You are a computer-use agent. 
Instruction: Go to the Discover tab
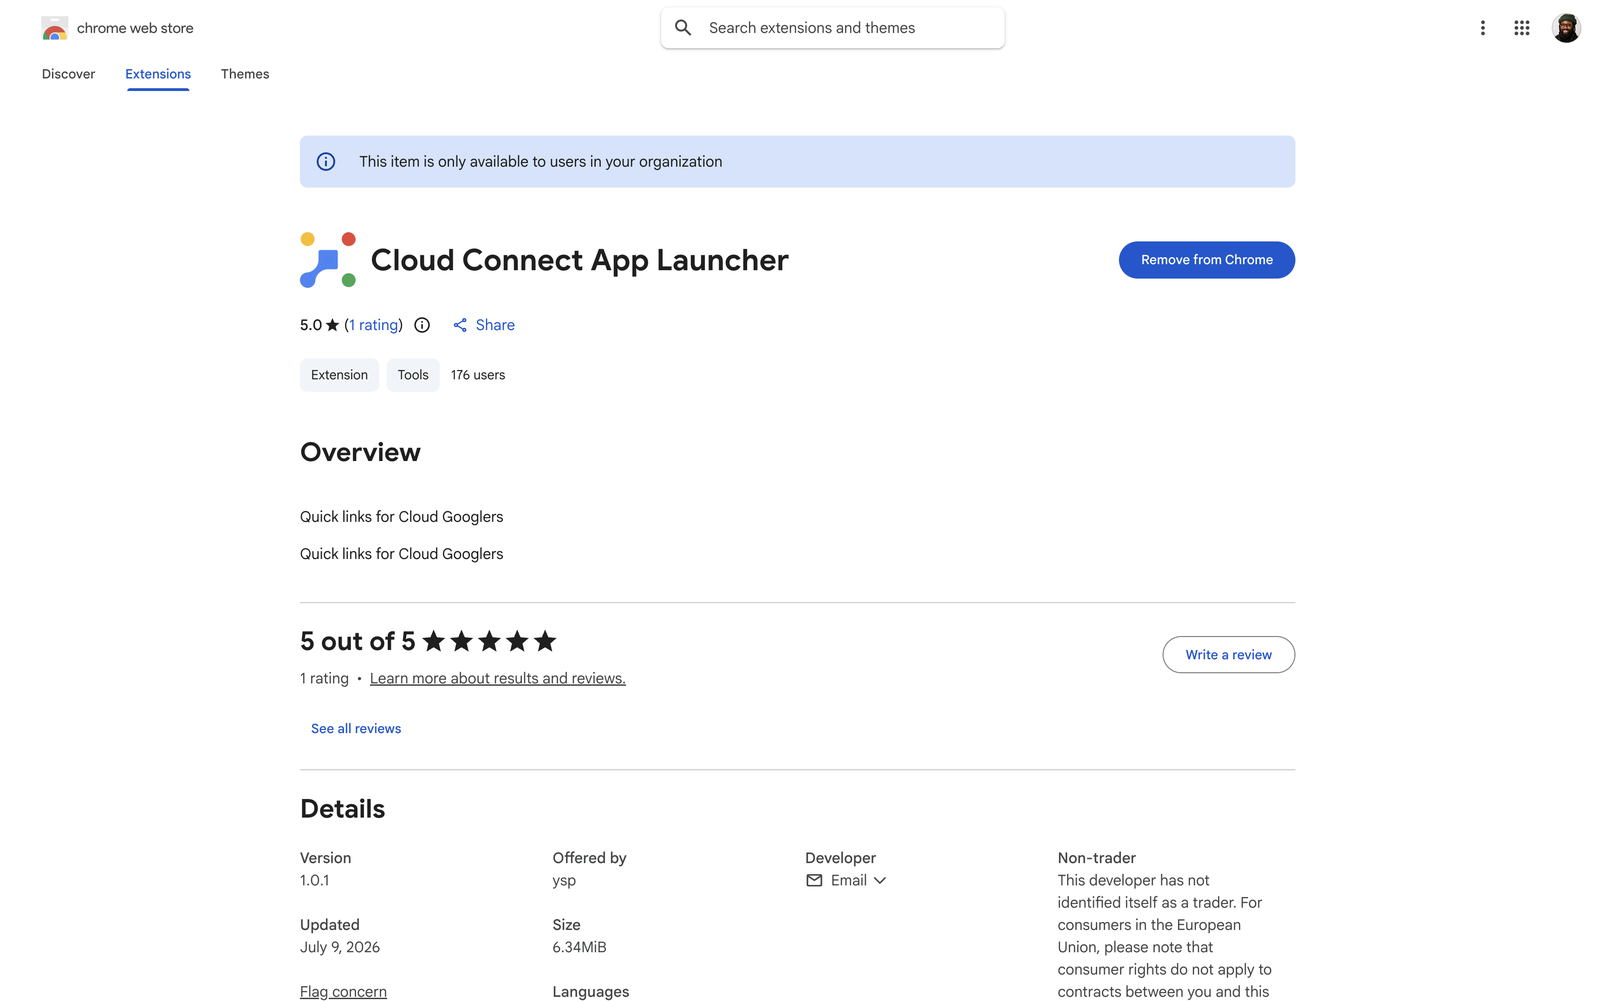(x=68, y=74)
